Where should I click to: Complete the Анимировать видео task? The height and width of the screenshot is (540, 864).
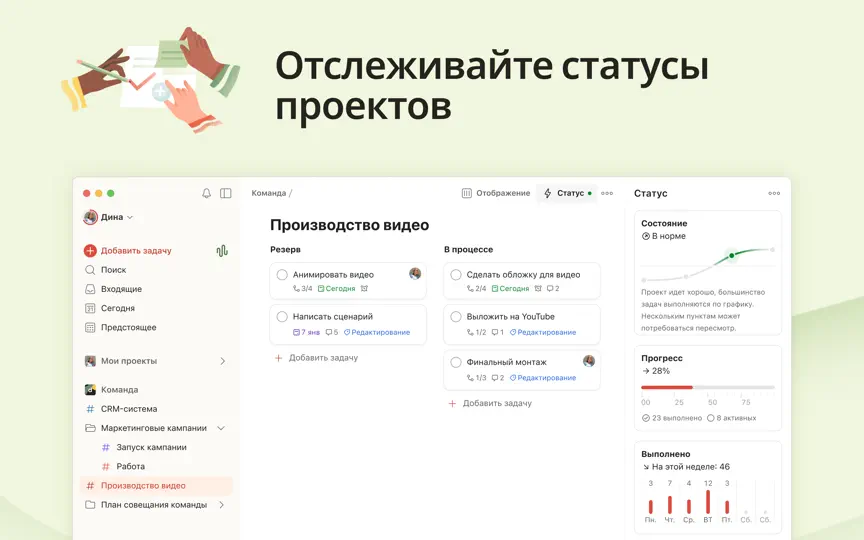282,274
